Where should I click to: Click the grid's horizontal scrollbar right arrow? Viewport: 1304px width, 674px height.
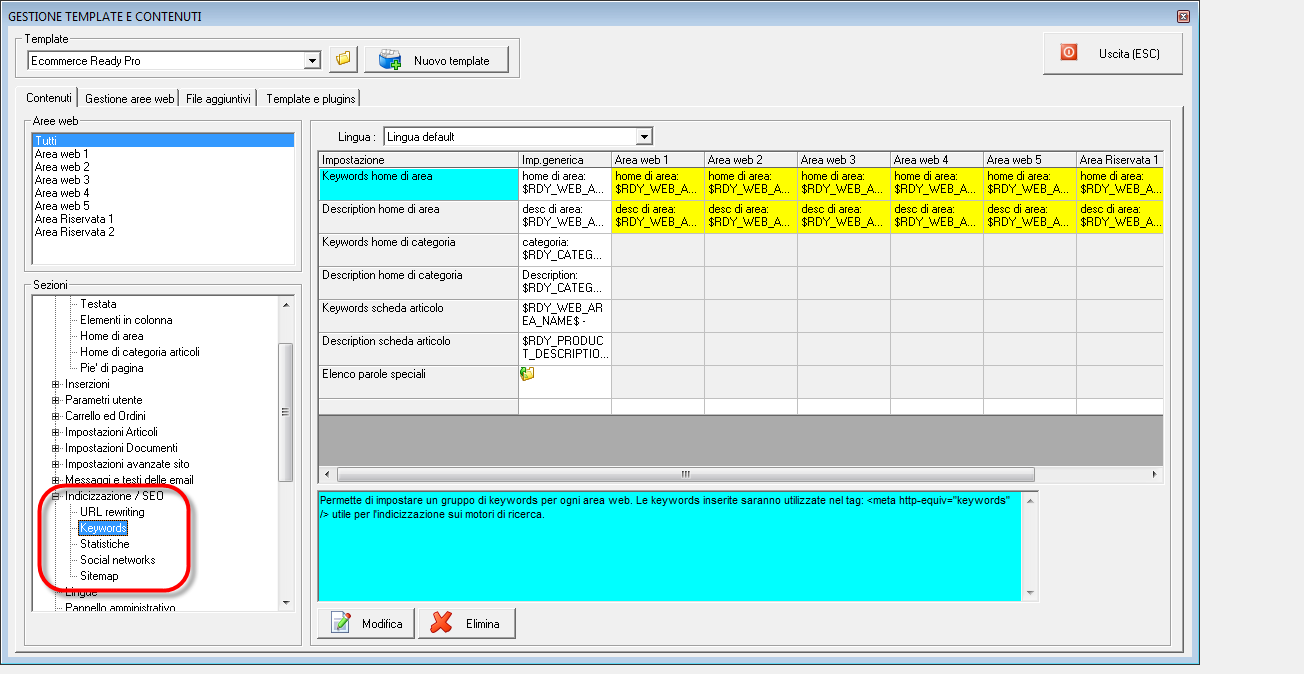click(x=1155, y=474)
